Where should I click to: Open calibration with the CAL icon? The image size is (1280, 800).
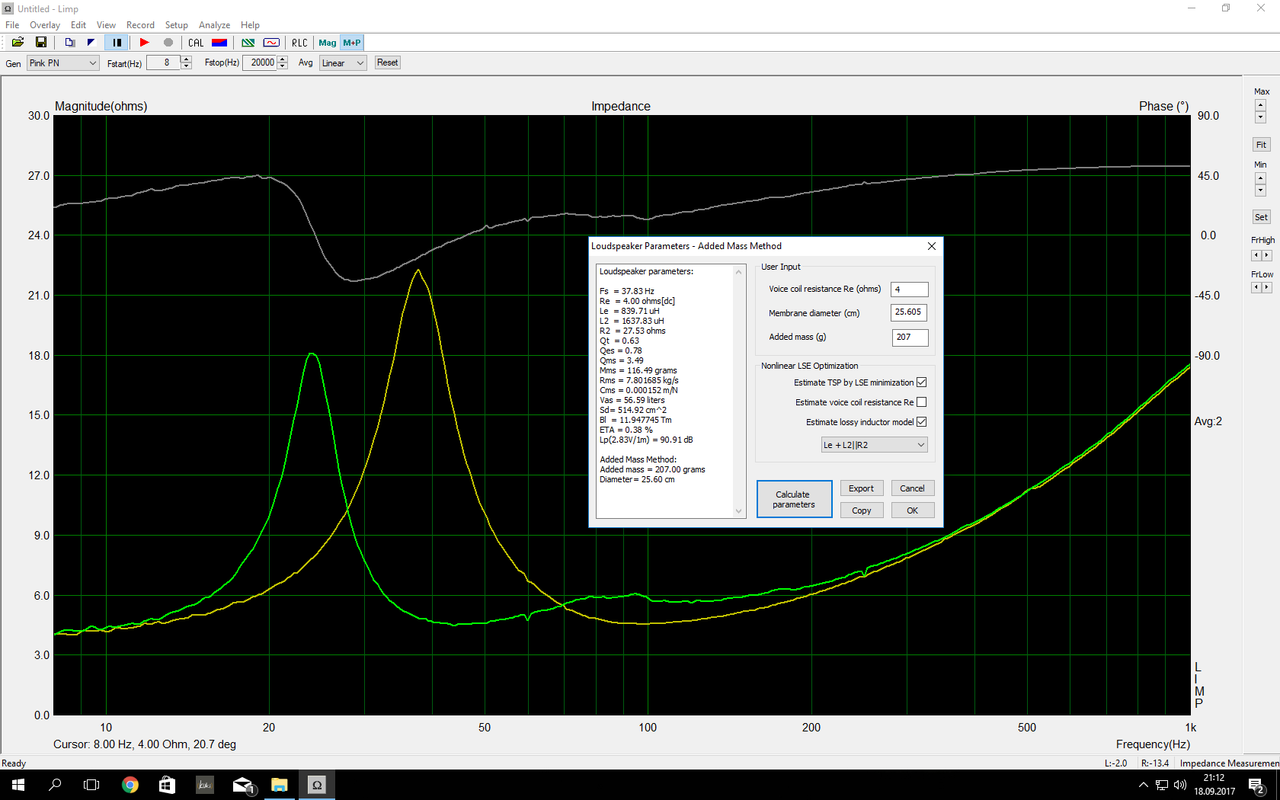tap(196, 42)
